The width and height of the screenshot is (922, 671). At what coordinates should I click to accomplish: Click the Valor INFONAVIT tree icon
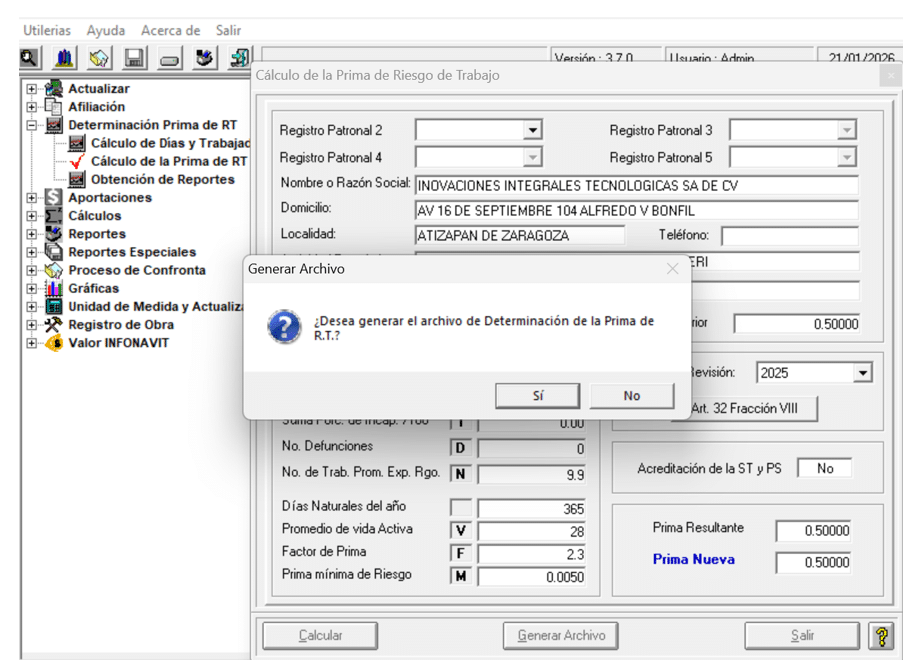pos(54,343)
